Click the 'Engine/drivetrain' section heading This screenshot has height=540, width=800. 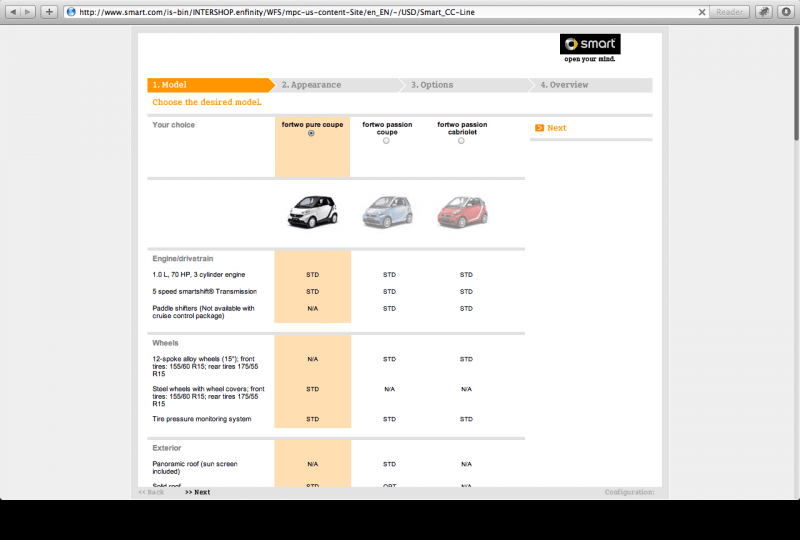tap(183, 259)
